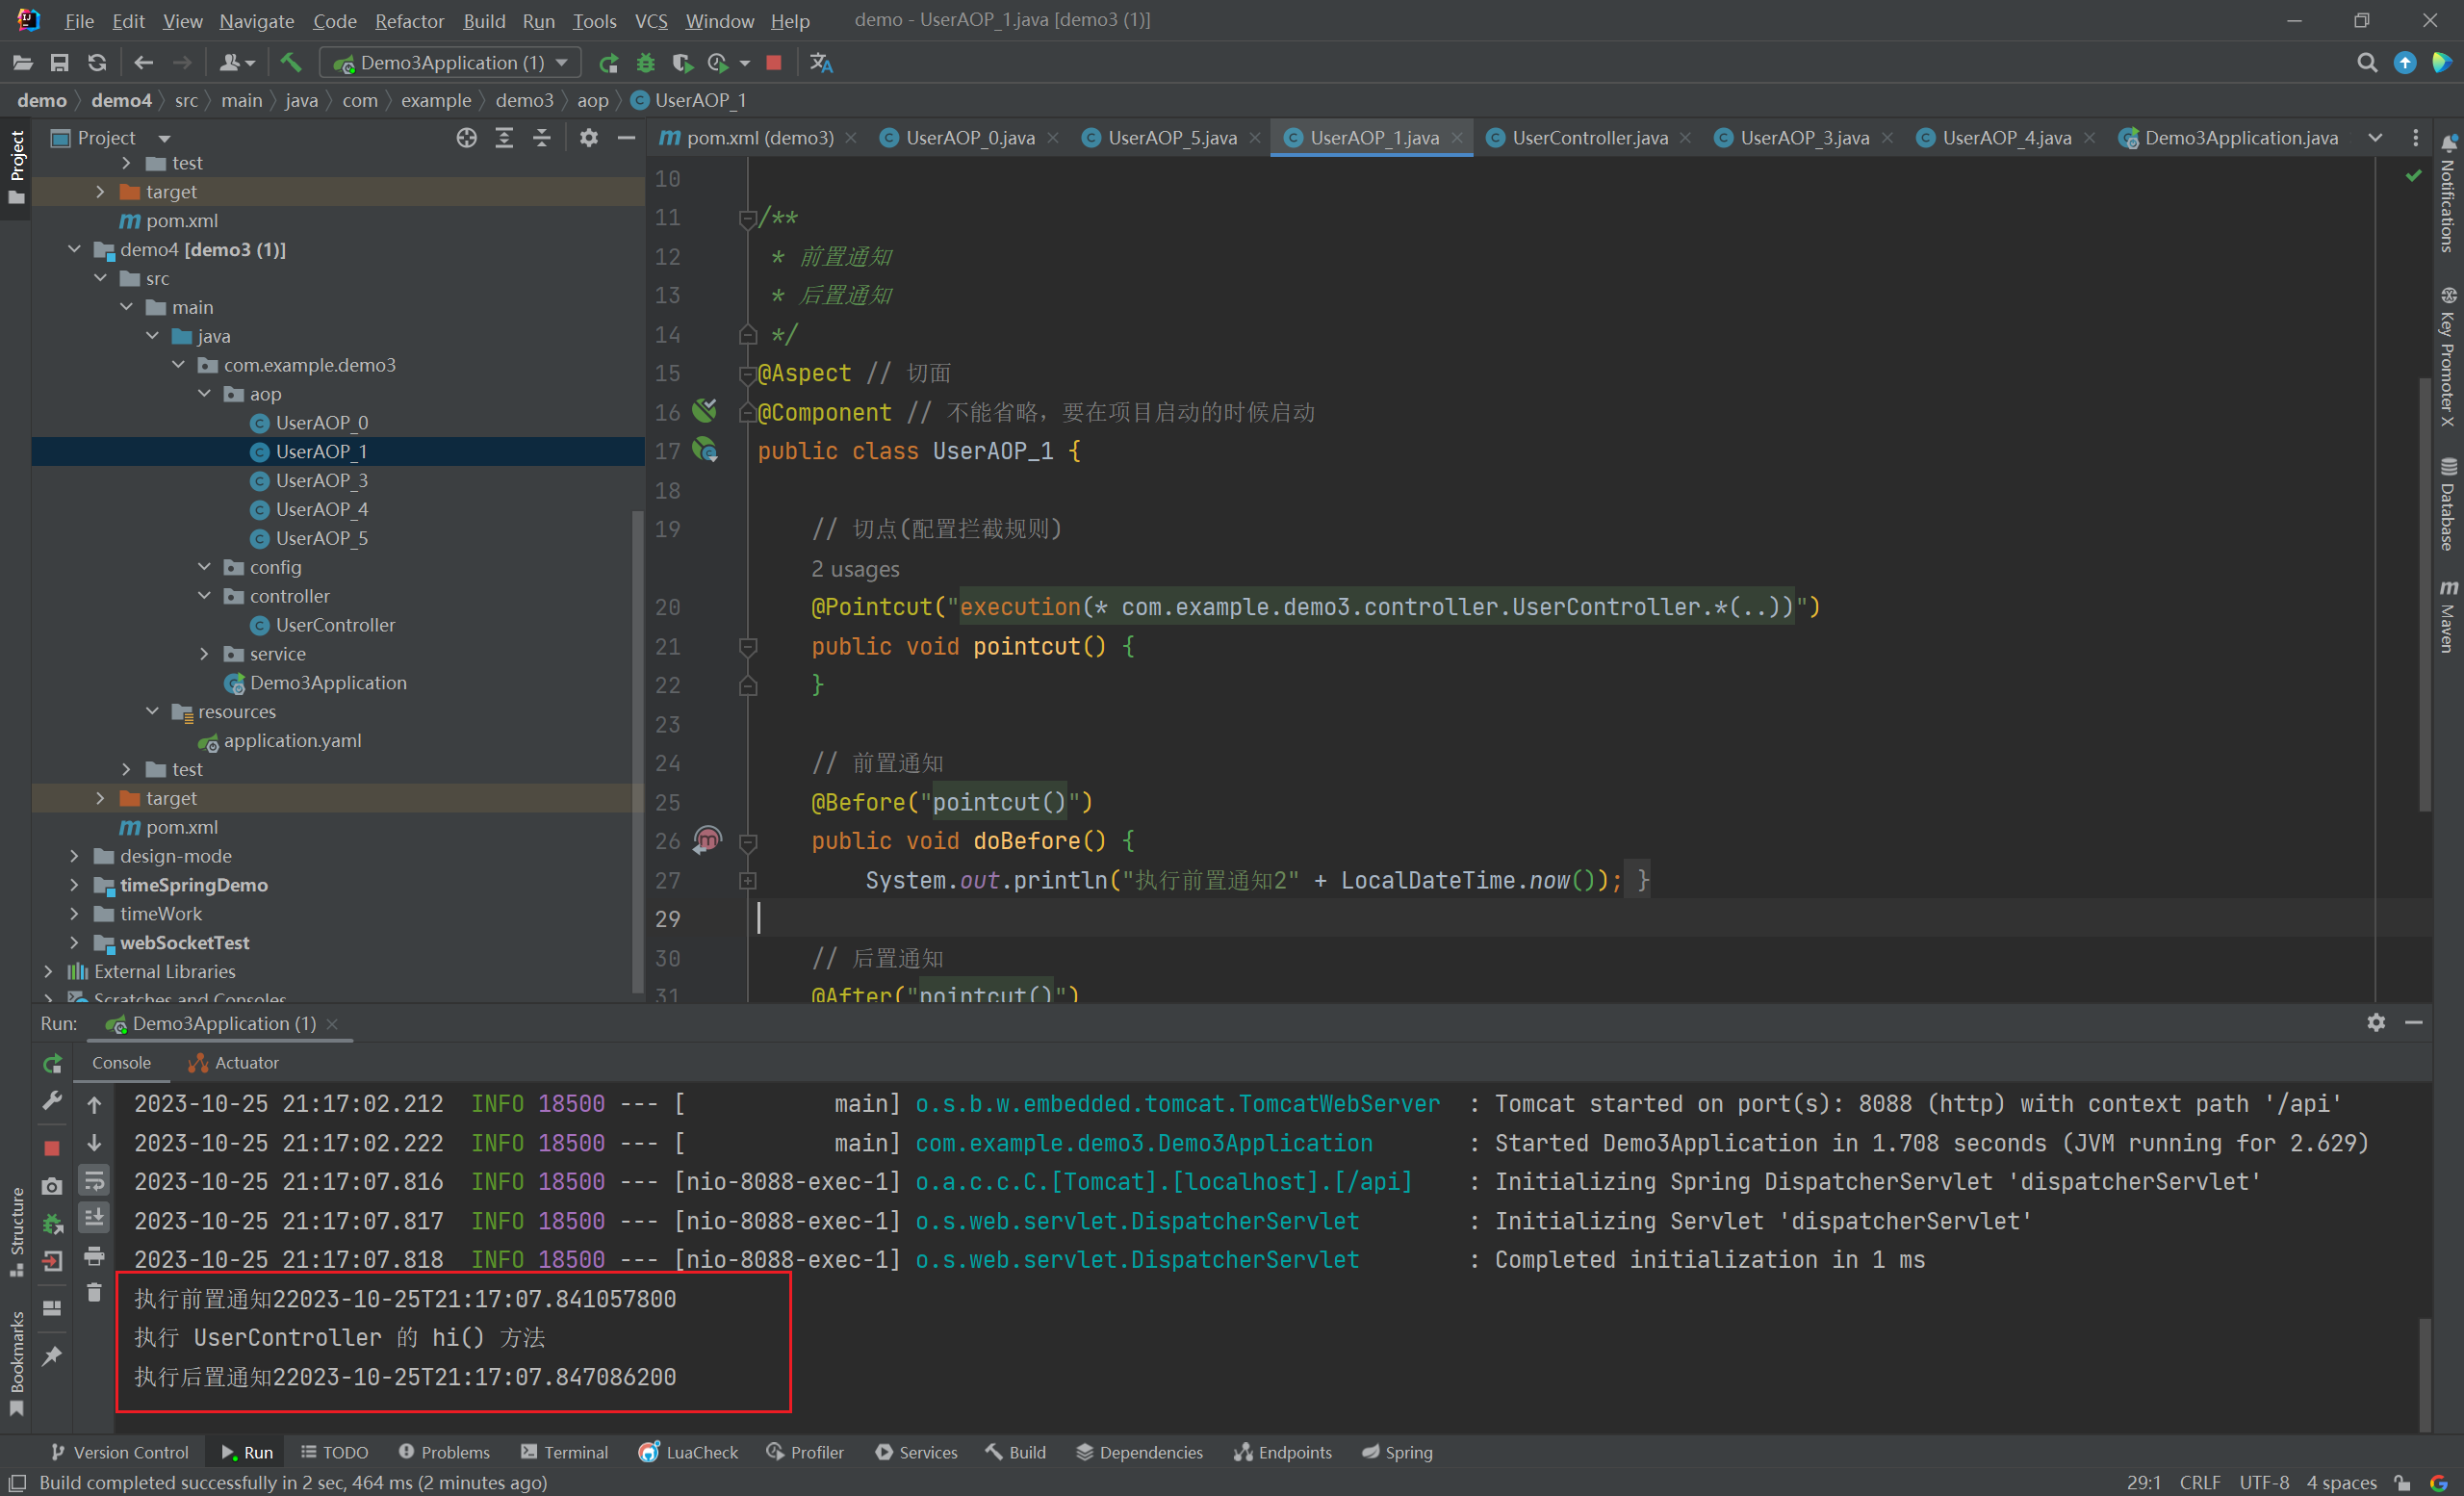
Task: Open the Demo3Application run configuration dropdown
Action: point(450,63)
